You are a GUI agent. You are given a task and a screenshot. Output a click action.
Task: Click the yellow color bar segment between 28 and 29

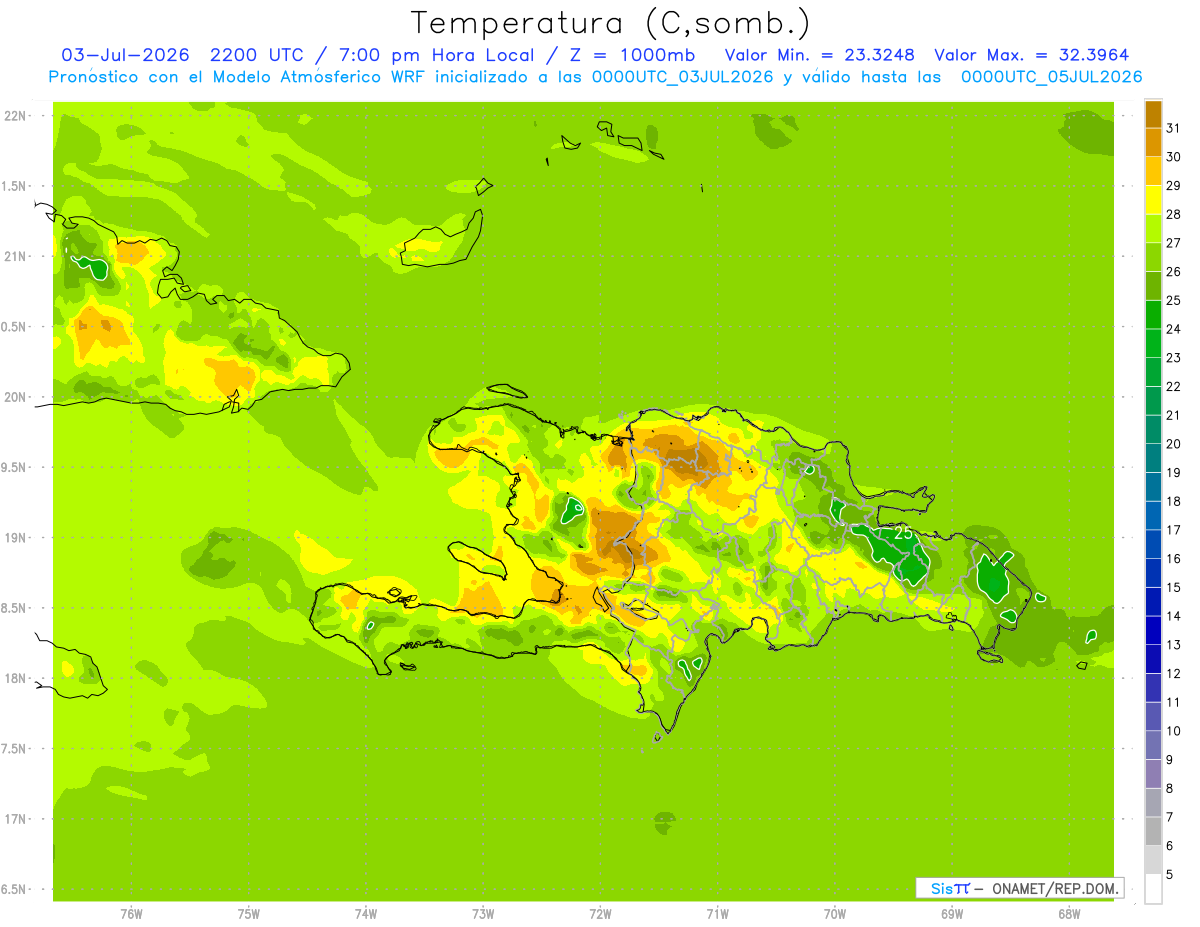(x=1153, y=200)
